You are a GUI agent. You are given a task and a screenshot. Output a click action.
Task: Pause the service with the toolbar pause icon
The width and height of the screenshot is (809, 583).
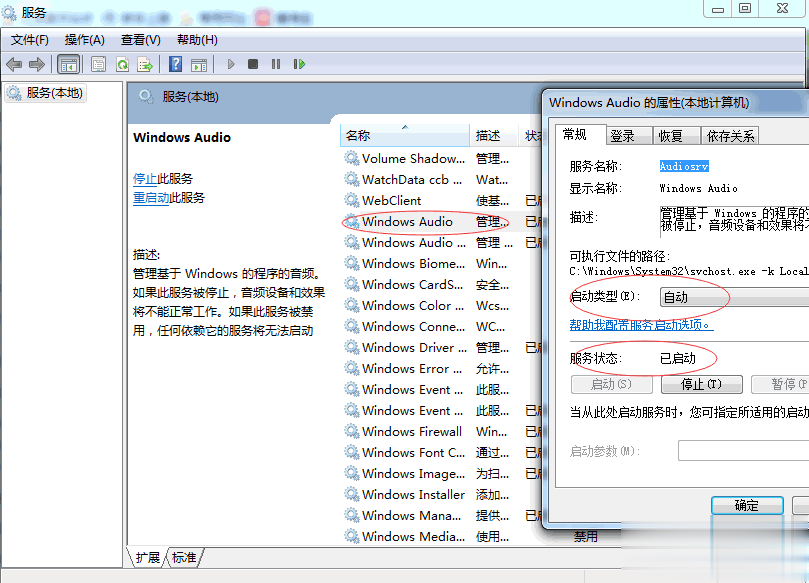[276, 64]
